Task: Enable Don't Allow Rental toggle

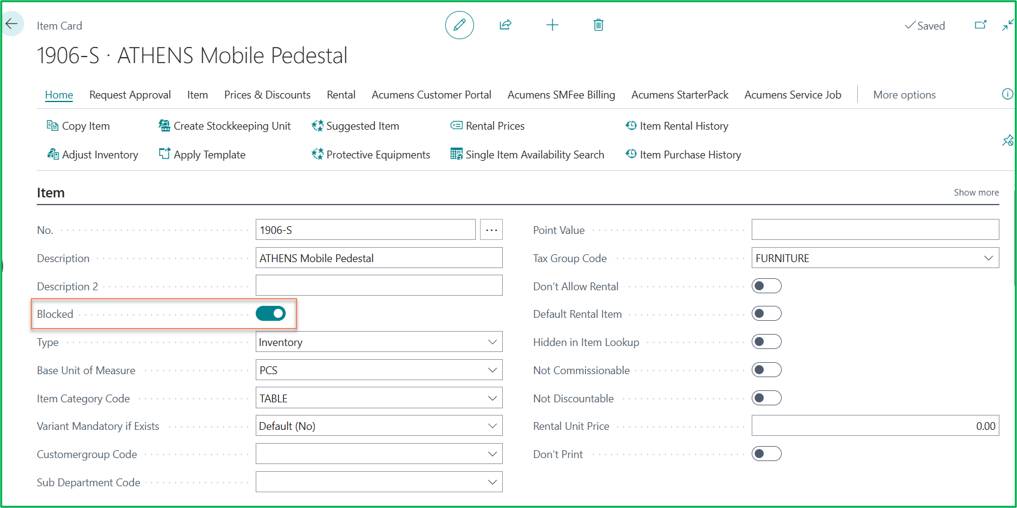Action: coord(766,286)
